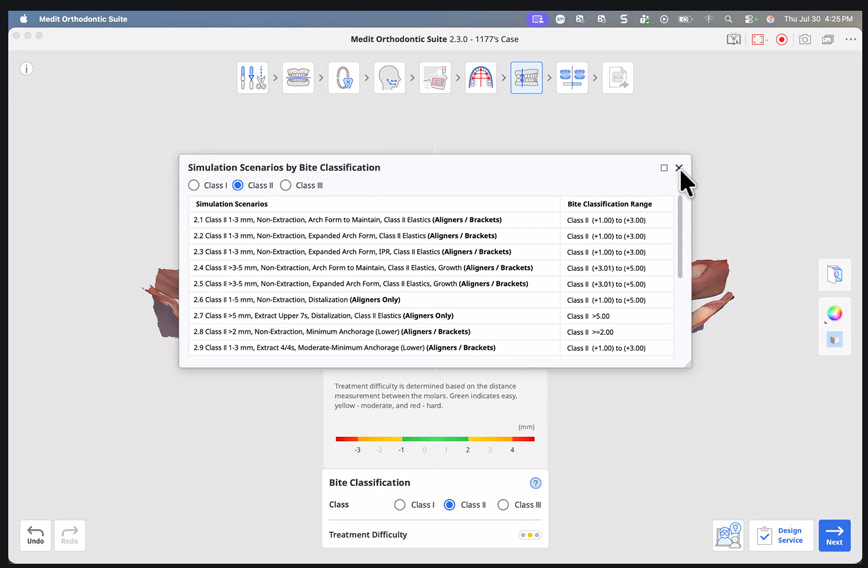The height and width of the screenshot is (568, 868).
Task: Click the Undo button
Action: tap(35, 535)
